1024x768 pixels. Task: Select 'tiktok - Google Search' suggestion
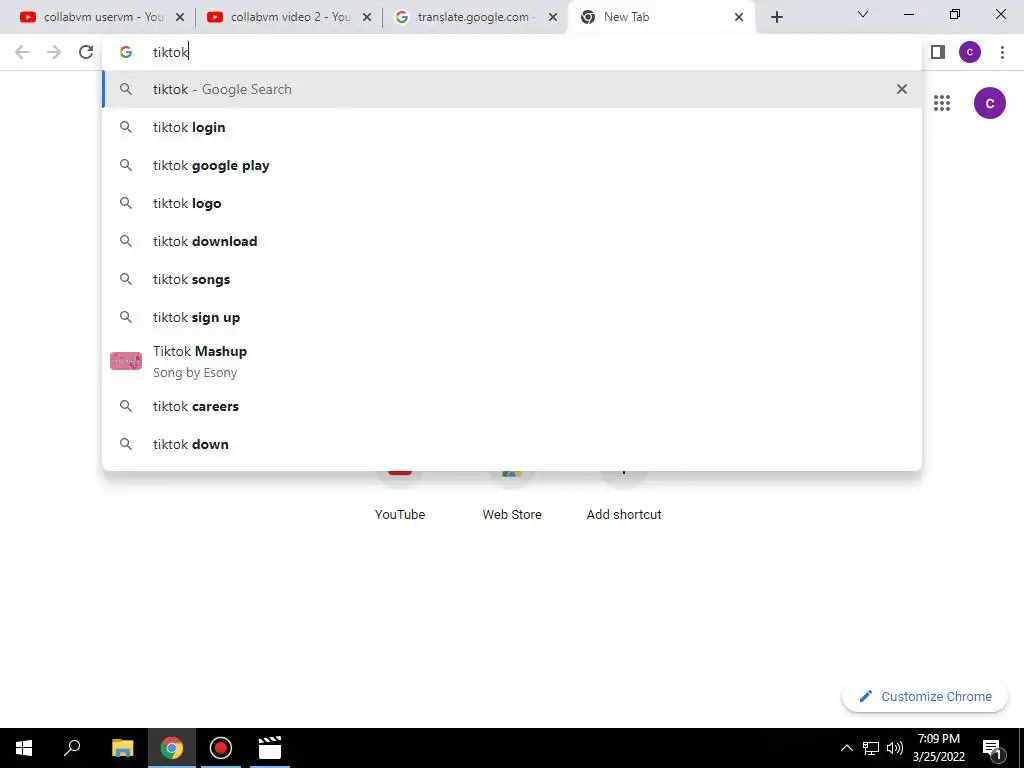click(512, 89)
